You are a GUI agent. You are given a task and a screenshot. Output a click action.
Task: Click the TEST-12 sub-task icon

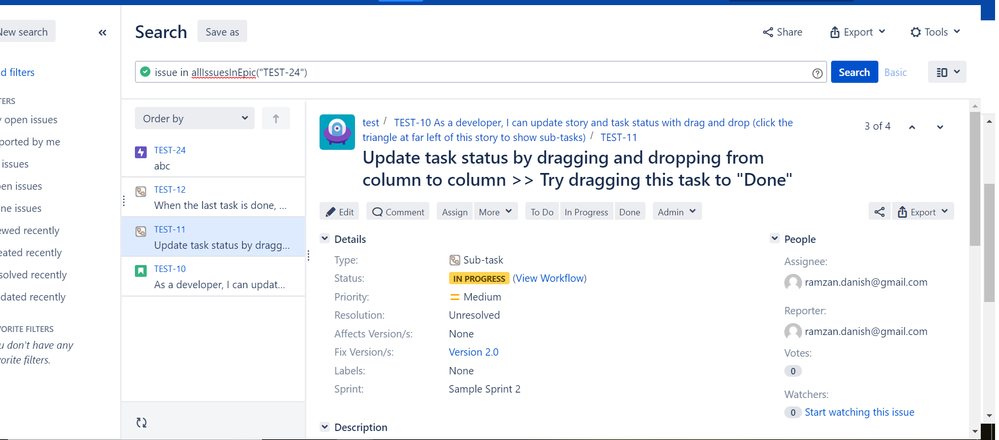click(x=141, y=191)
